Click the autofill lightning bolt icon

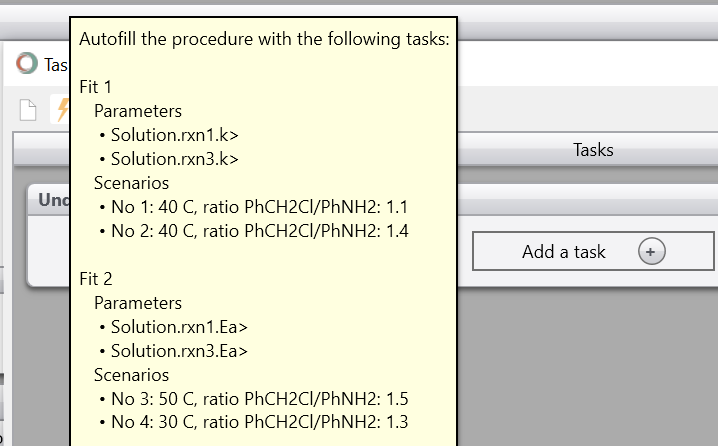pos(61,110)
